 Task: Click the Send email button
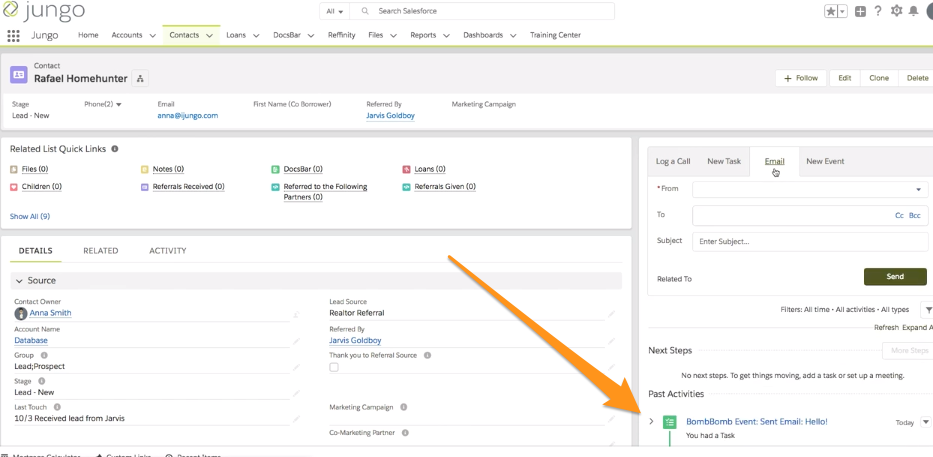tap(895, 277)
